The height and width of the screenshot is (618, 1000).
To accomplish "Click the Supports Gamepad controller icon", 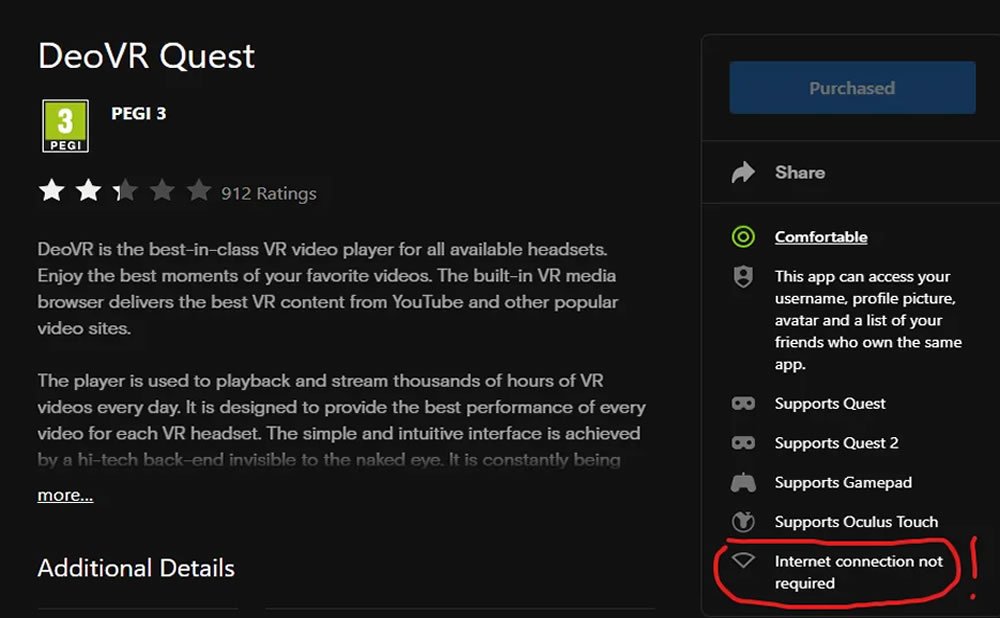I will 743,483.
